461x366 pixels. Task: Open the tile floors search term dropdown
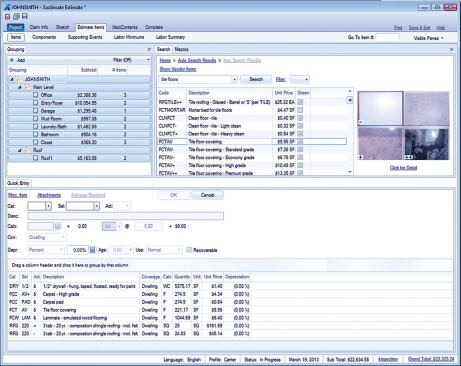234,79
